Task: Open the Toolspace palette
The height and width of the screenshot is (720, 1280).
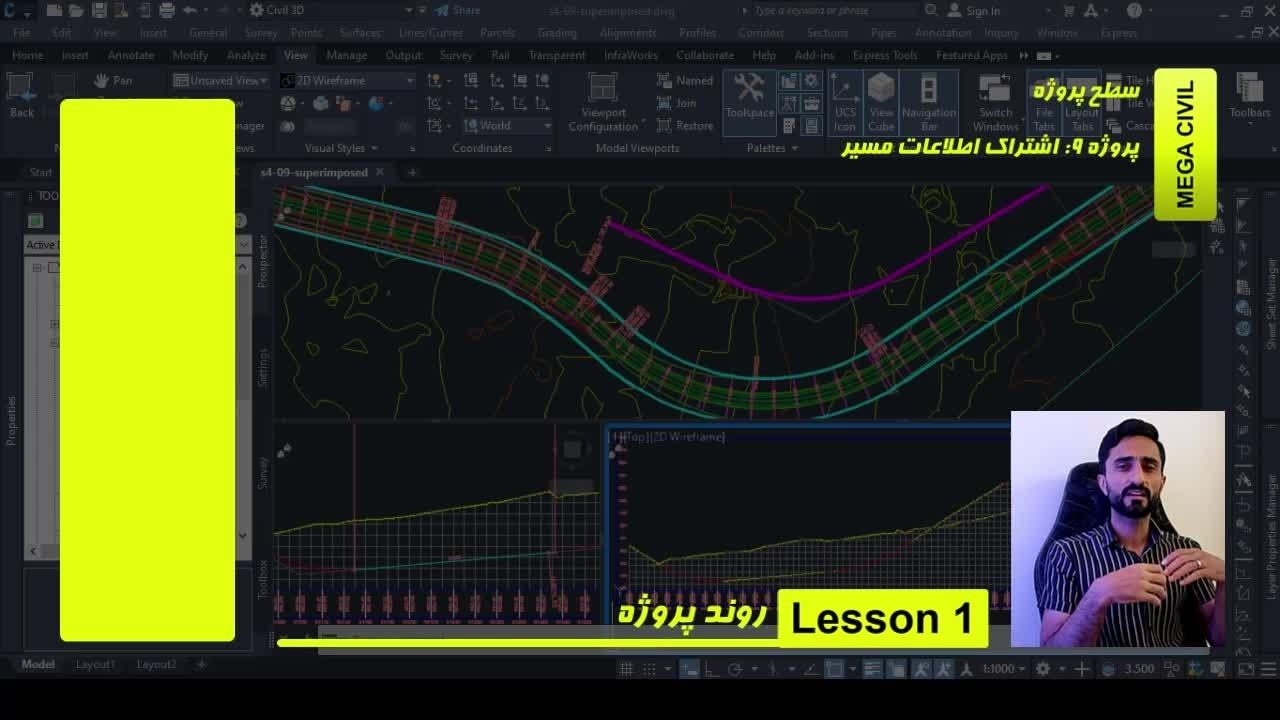Action: click(749, 98)
